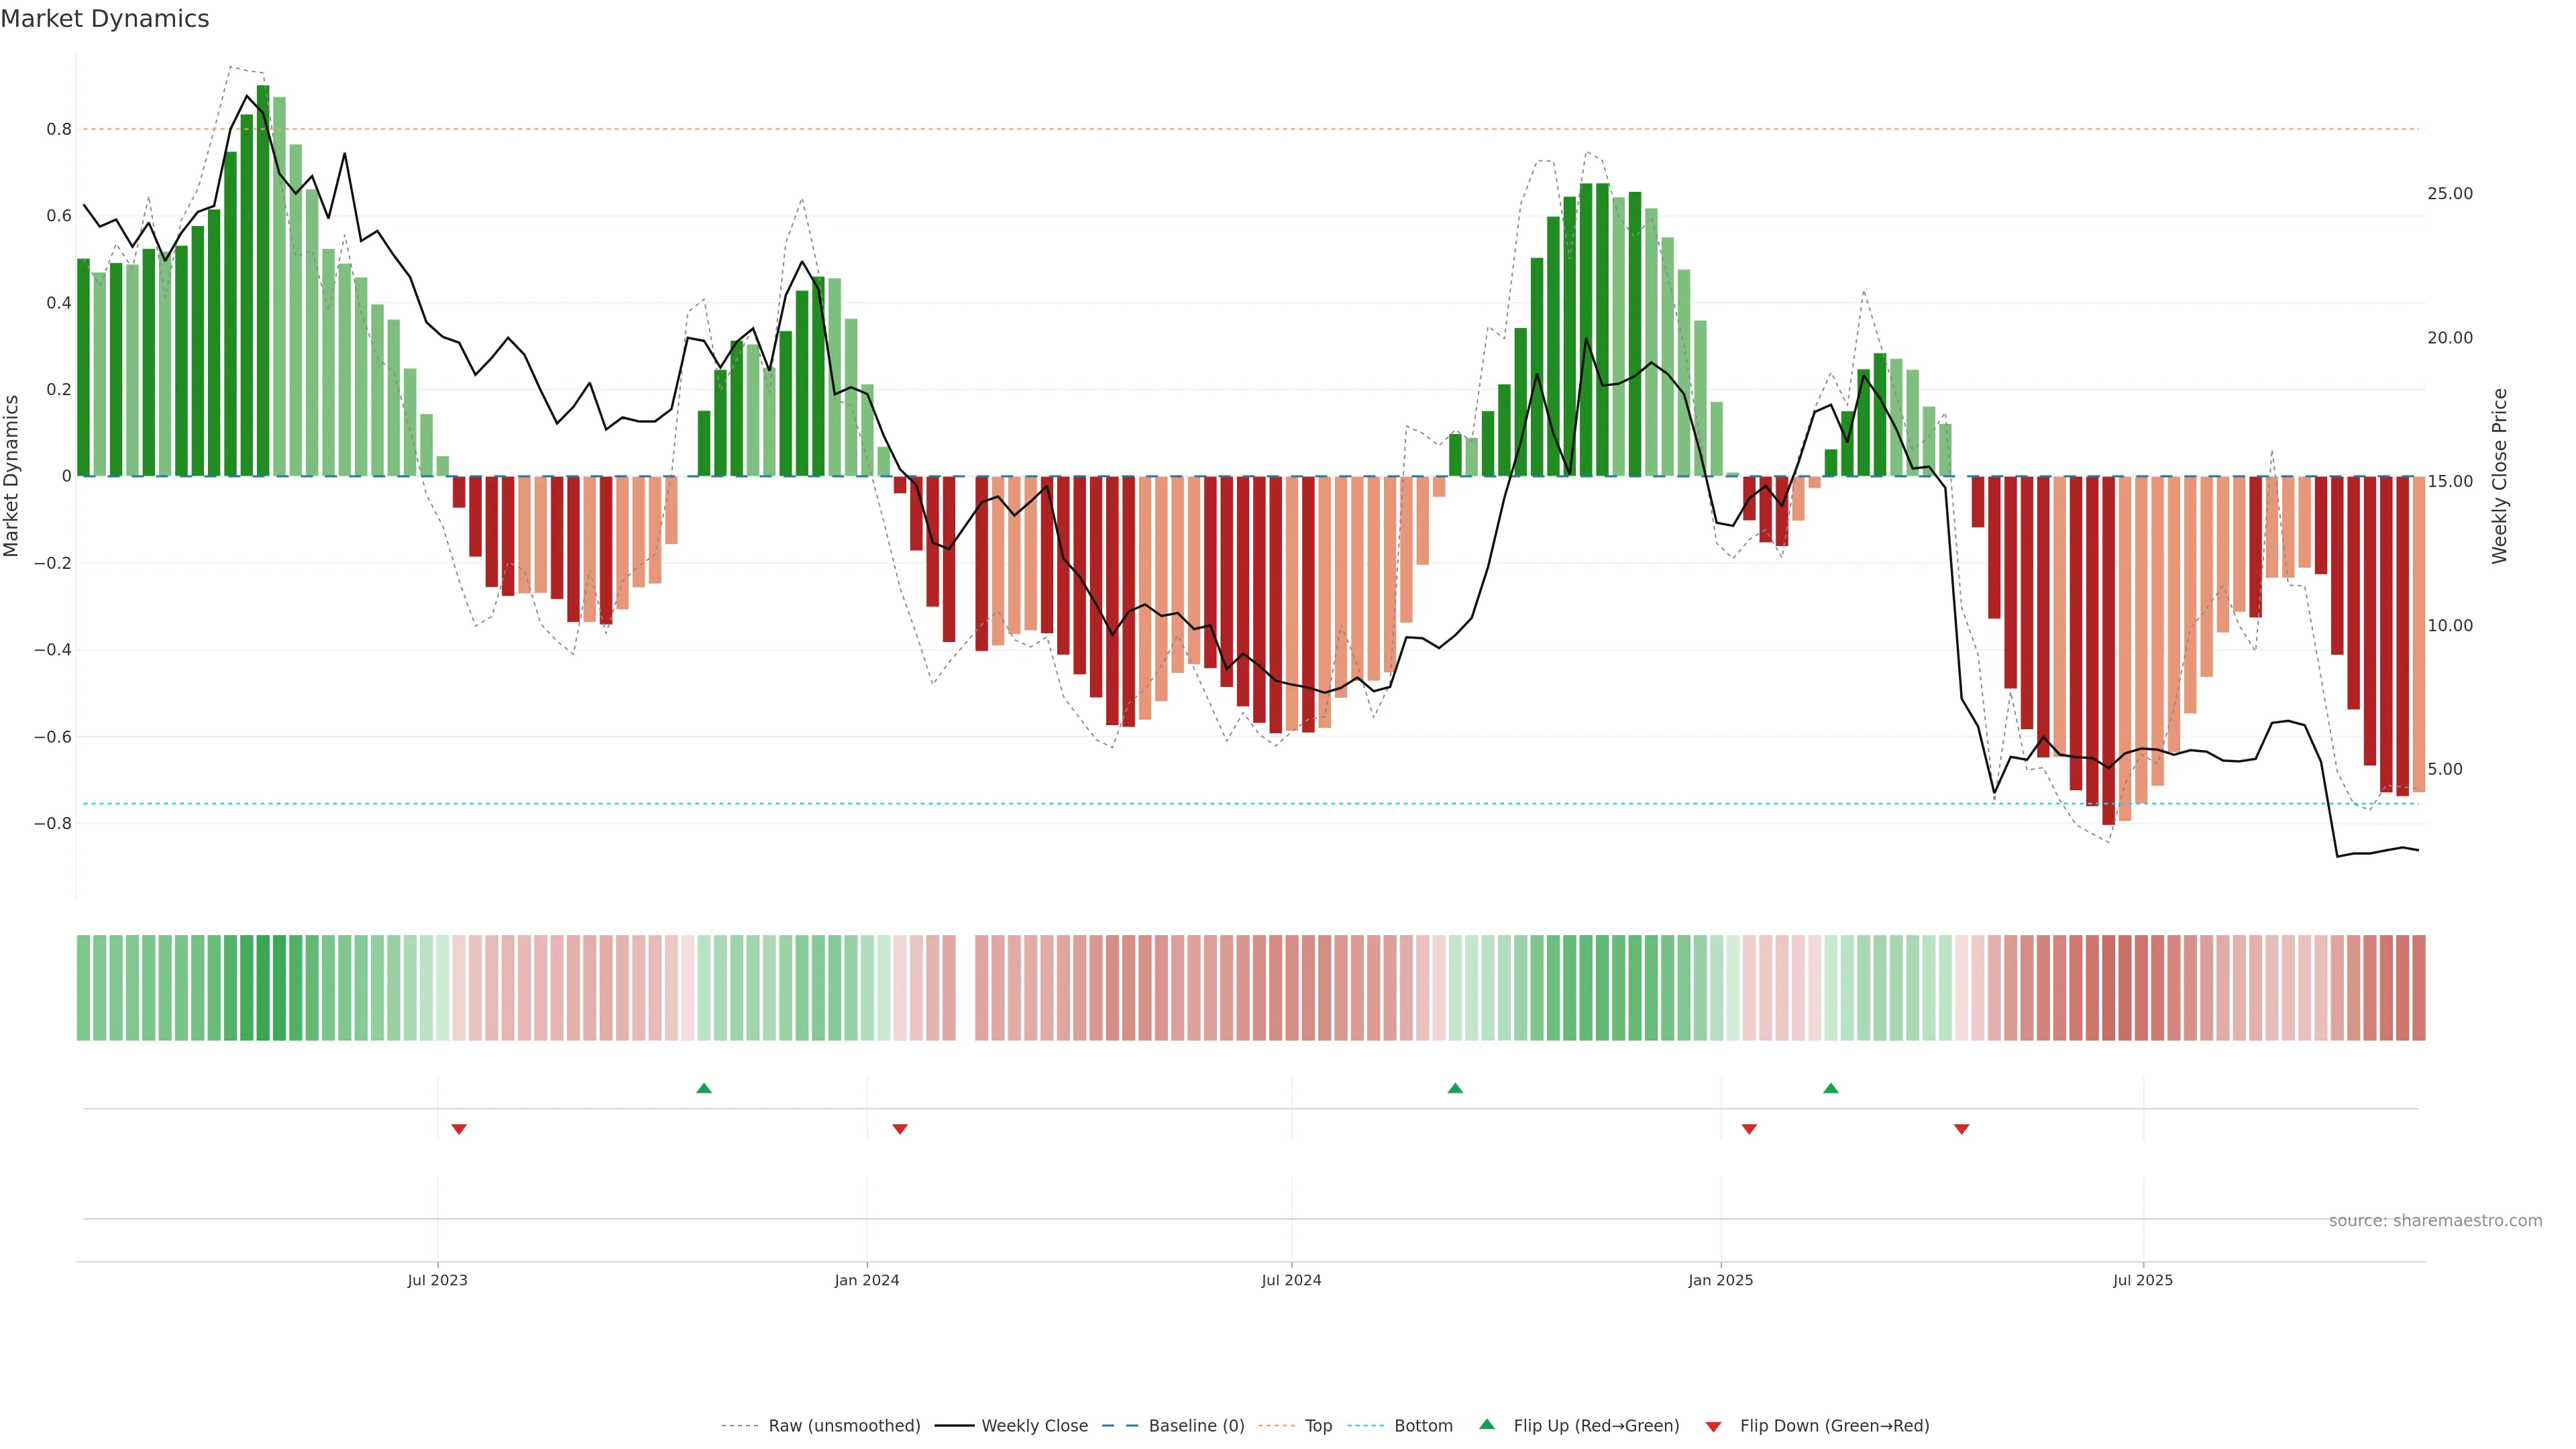Click the 0.8 left axis tick label
2576x1449 pixels.
[59, 129]
